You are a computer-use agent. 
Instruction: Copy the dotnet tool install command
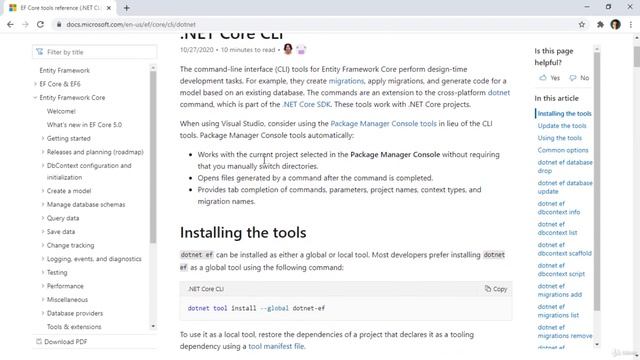496,289
